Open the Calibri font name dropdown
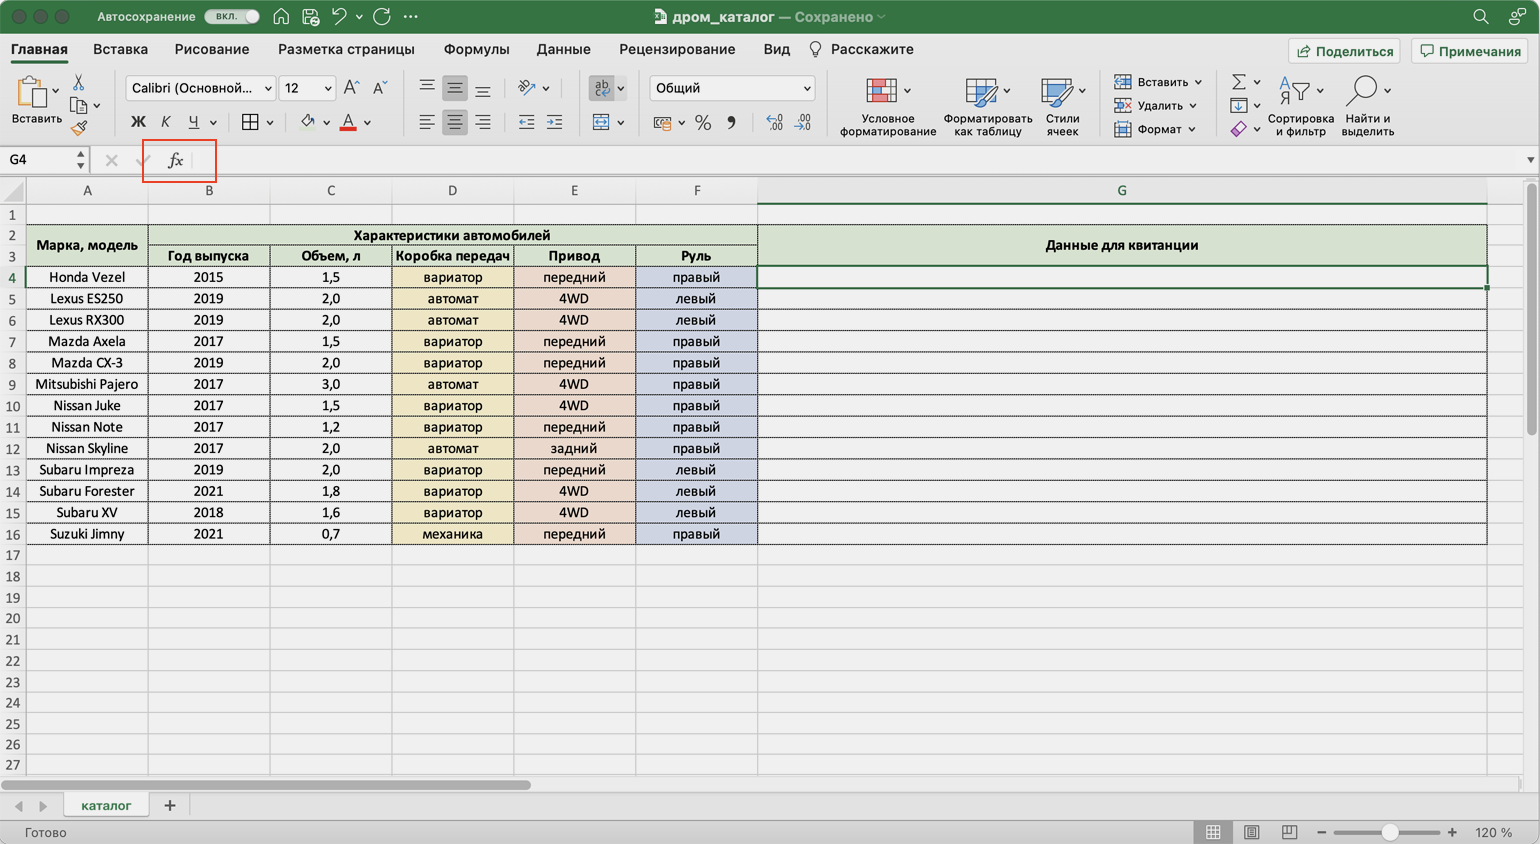The height and width of the screenshot is (844, 1540). [201, 88]
